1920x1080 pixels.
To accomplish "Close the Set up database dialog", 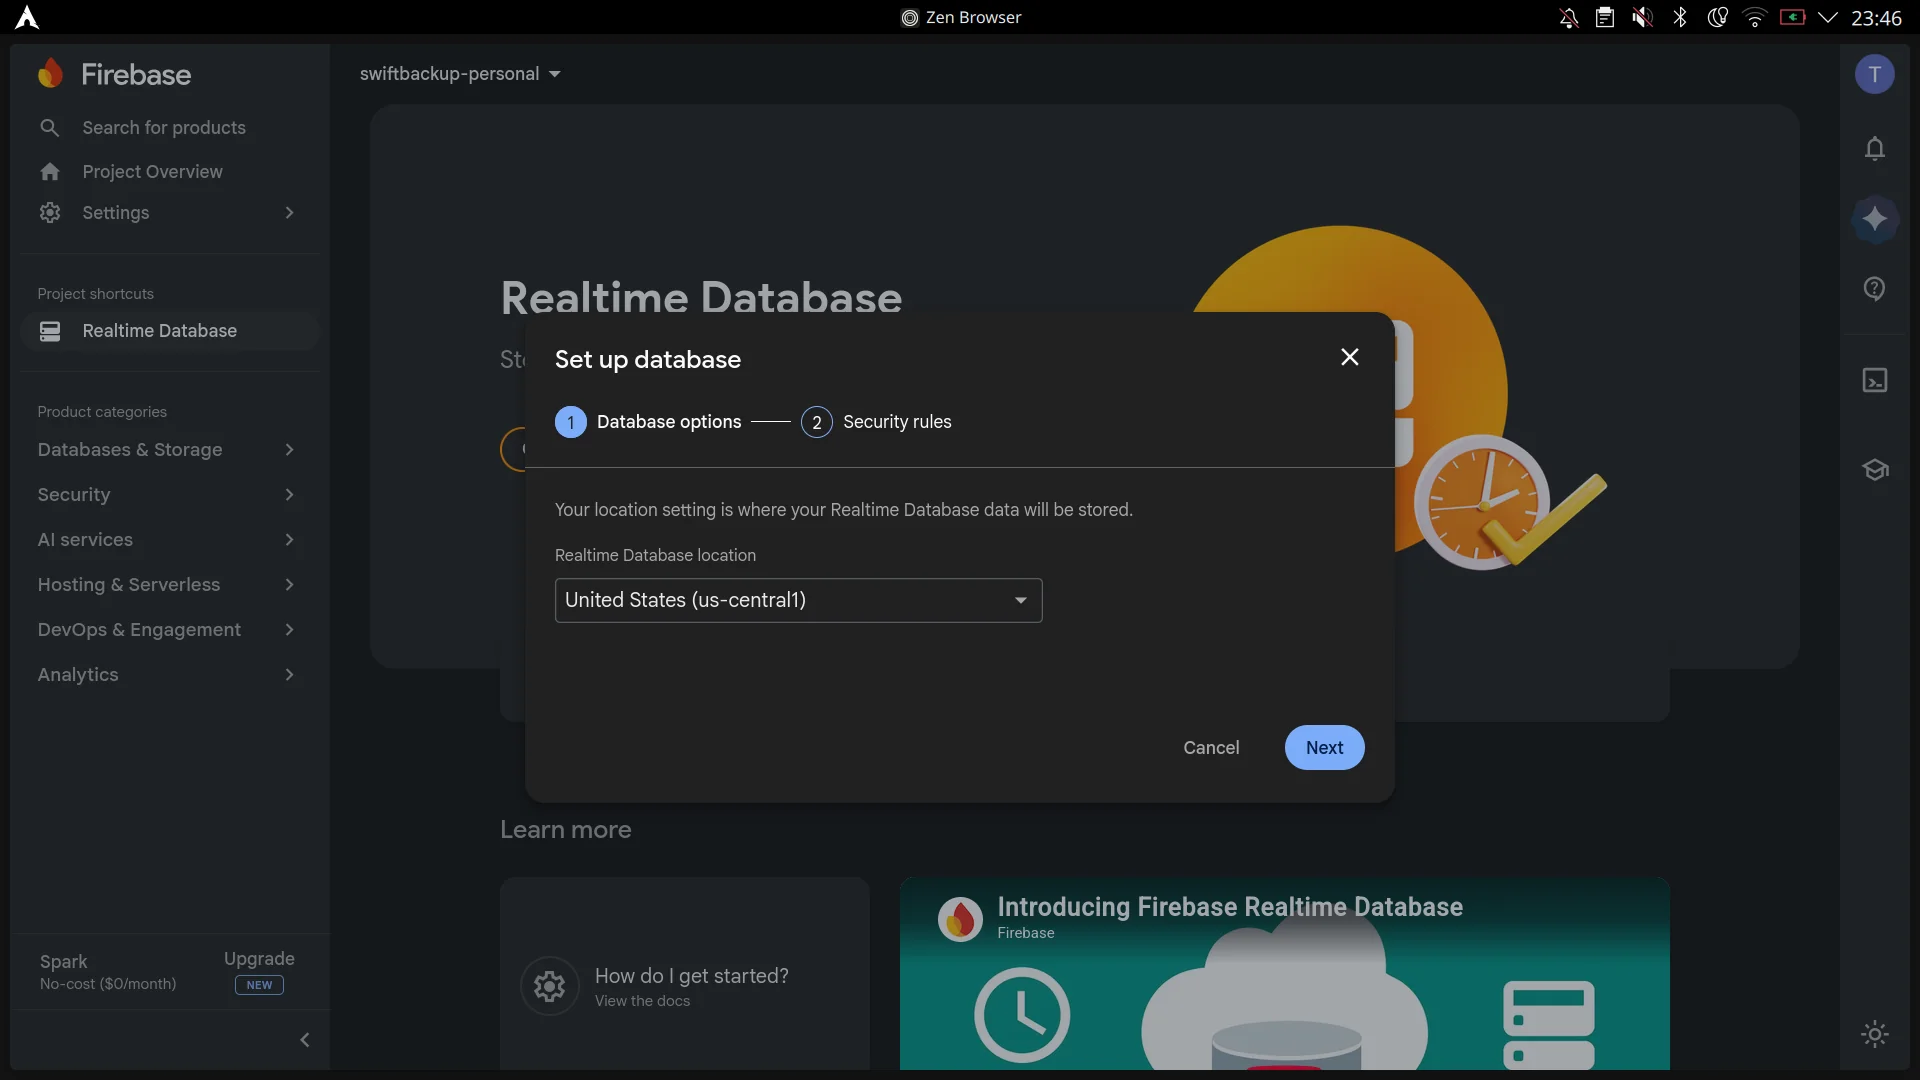I will pyautogui.click(x=1350, y=357).
